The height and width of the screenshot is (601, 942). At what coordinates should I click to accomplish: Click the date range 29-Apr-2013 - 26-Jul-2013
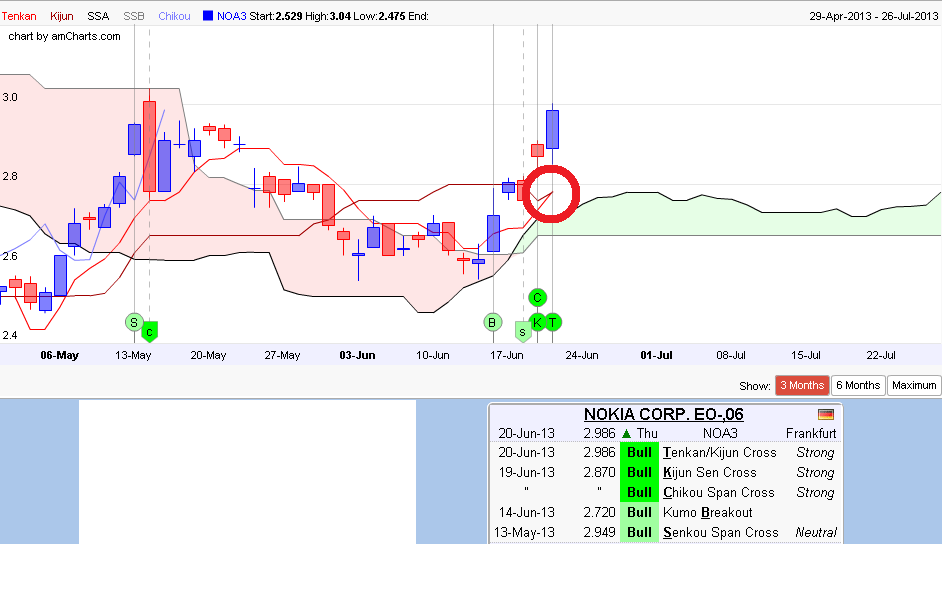pyautogui.click(x=873, y=16)
